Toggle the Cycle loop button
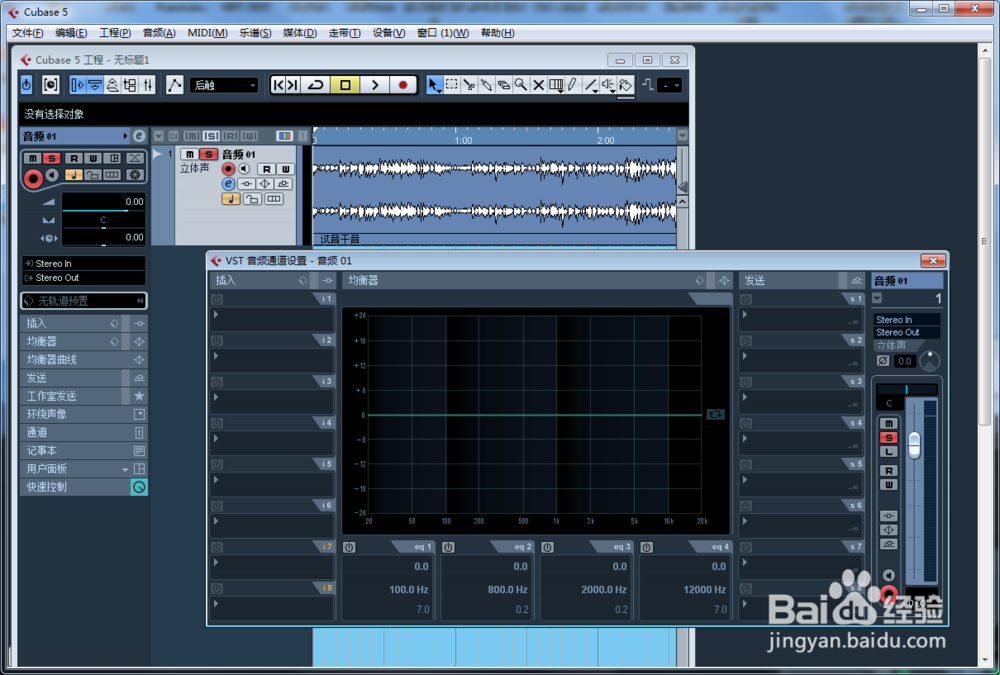 click(x=316, y=85)
